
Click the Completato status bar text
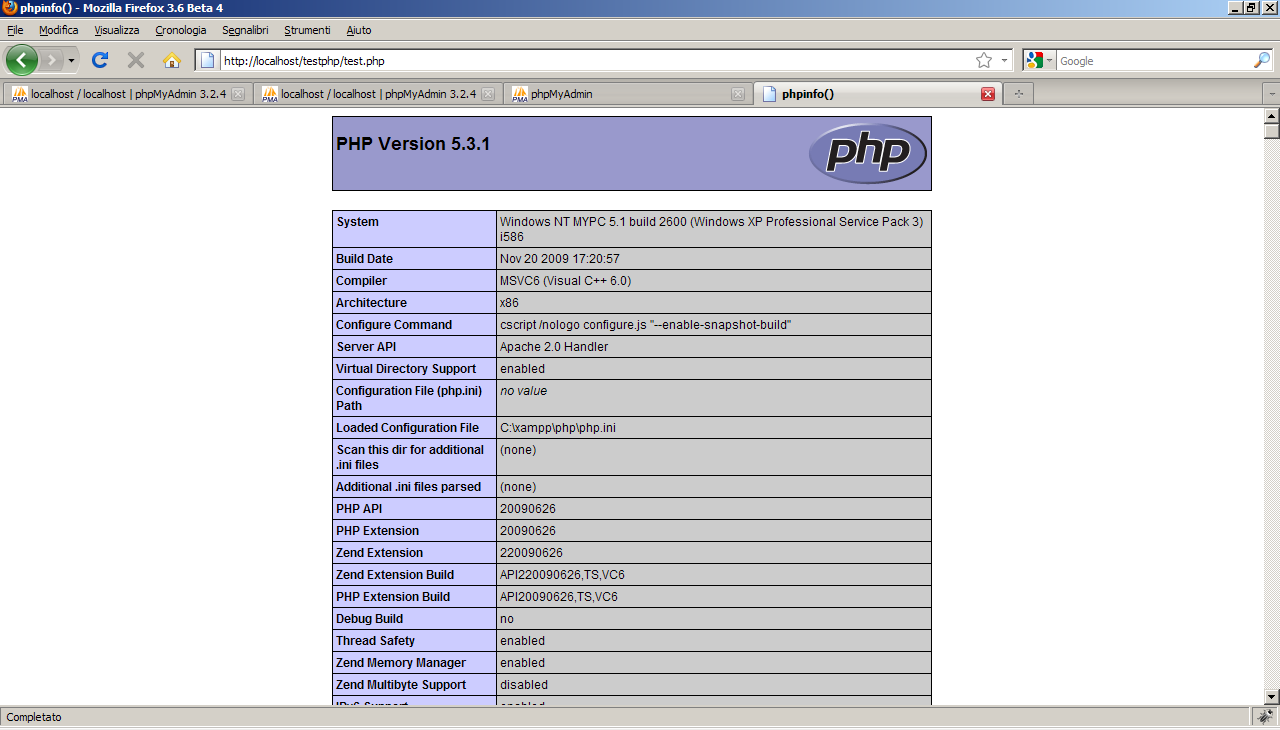(34, 717)
